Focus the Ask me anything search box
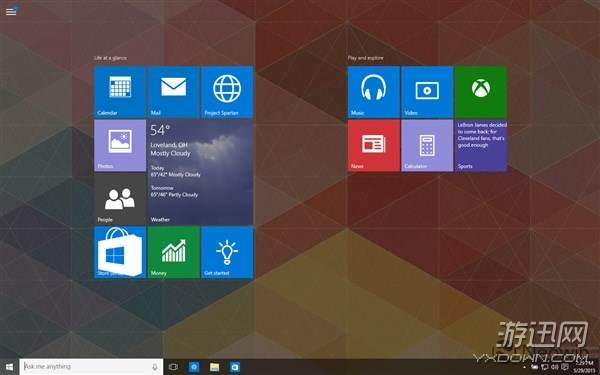Image resolution: width=600 pixels, height=375 pixels. coord(91,367)
